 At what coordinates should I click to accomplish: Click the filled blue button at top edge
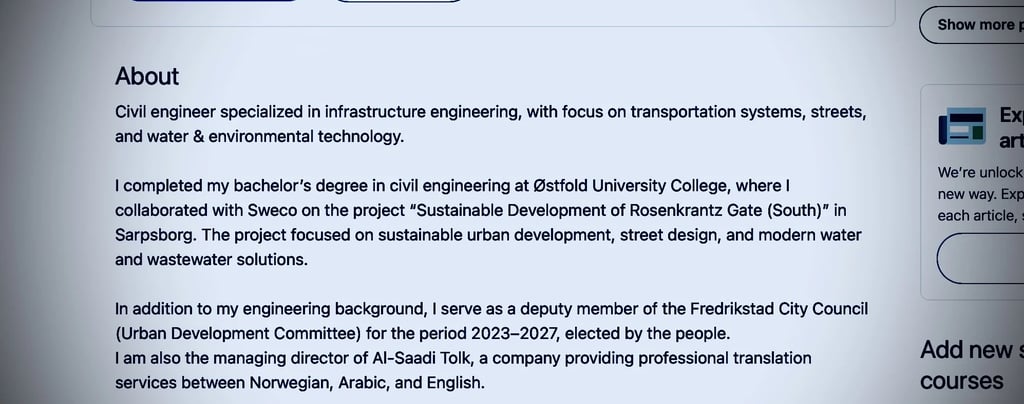[x=215, y=1]
